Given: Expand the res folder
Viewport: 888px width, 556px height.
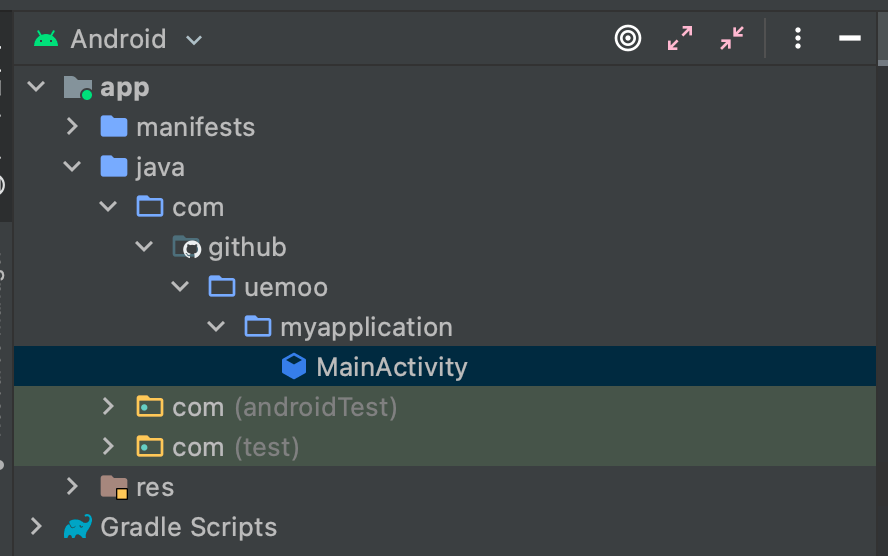Looking at the screenshot, I should tap(72, 486).
